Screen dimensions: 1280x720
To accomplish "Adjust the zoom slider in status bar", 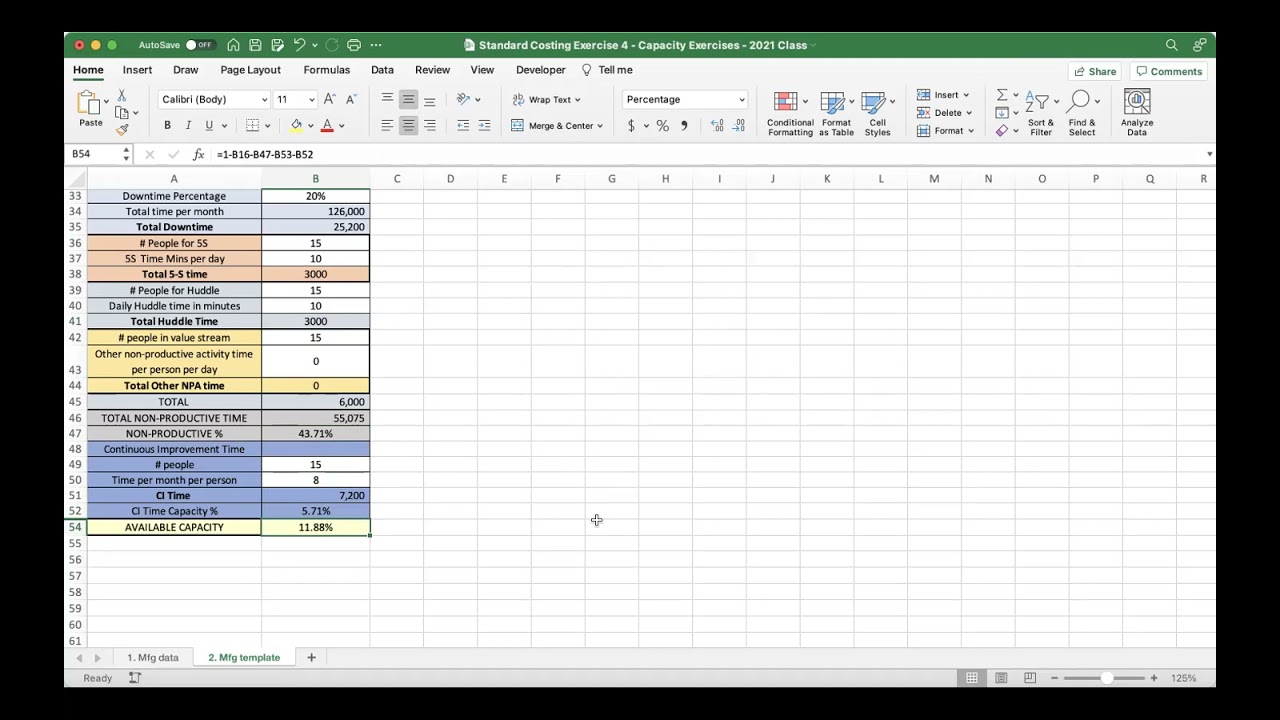I will point(1106,678).
